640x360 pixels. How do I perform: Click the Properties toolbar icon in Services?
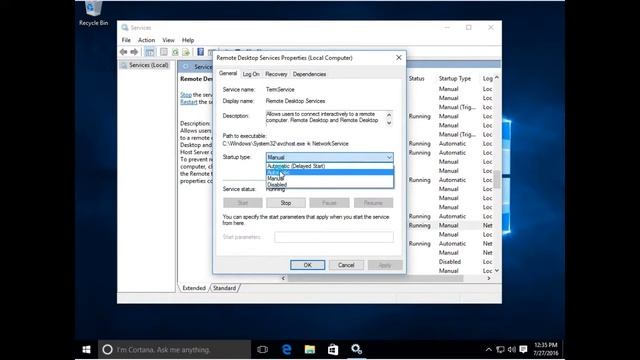click(x=164, y=52)
